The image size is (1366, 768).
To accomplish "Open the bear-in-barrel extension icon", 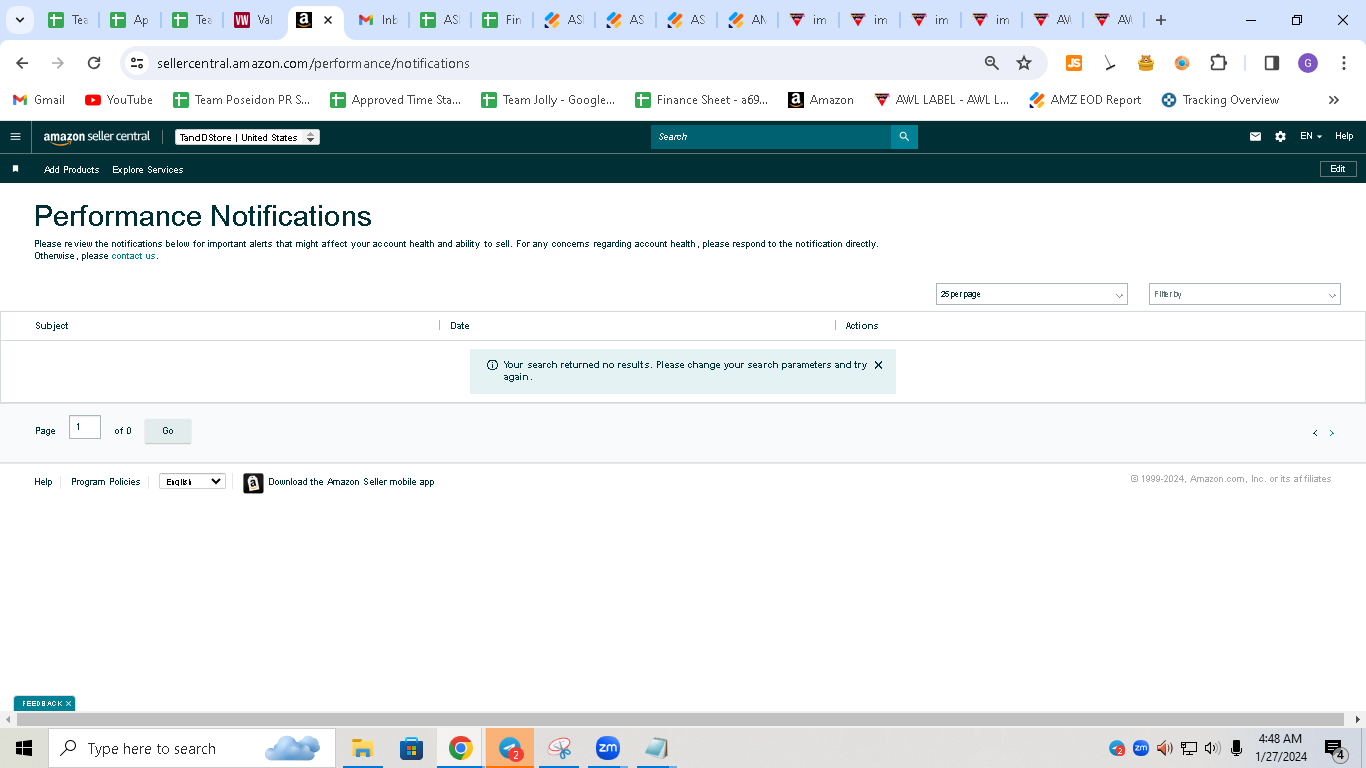I will pos(1146,63).
